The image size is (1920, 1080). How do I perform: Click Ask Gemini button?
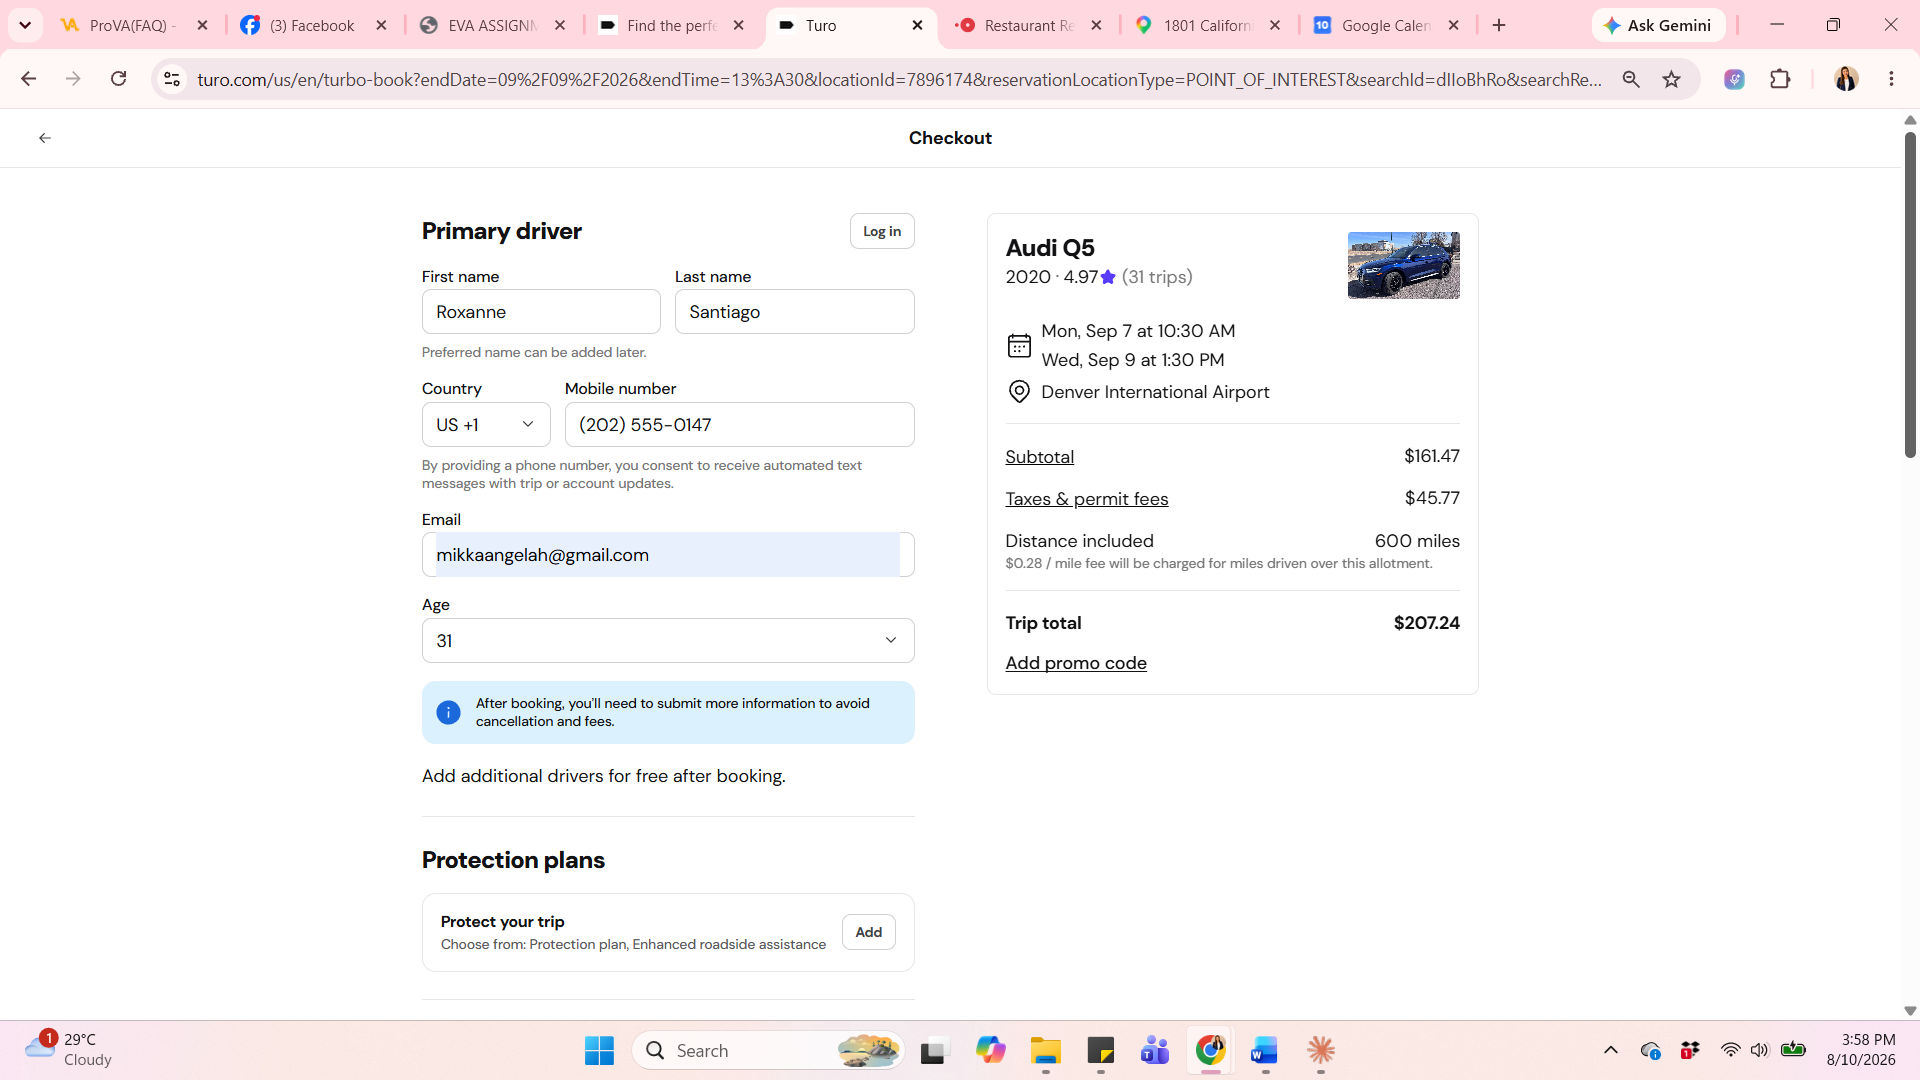click(x=1658, y=25)
